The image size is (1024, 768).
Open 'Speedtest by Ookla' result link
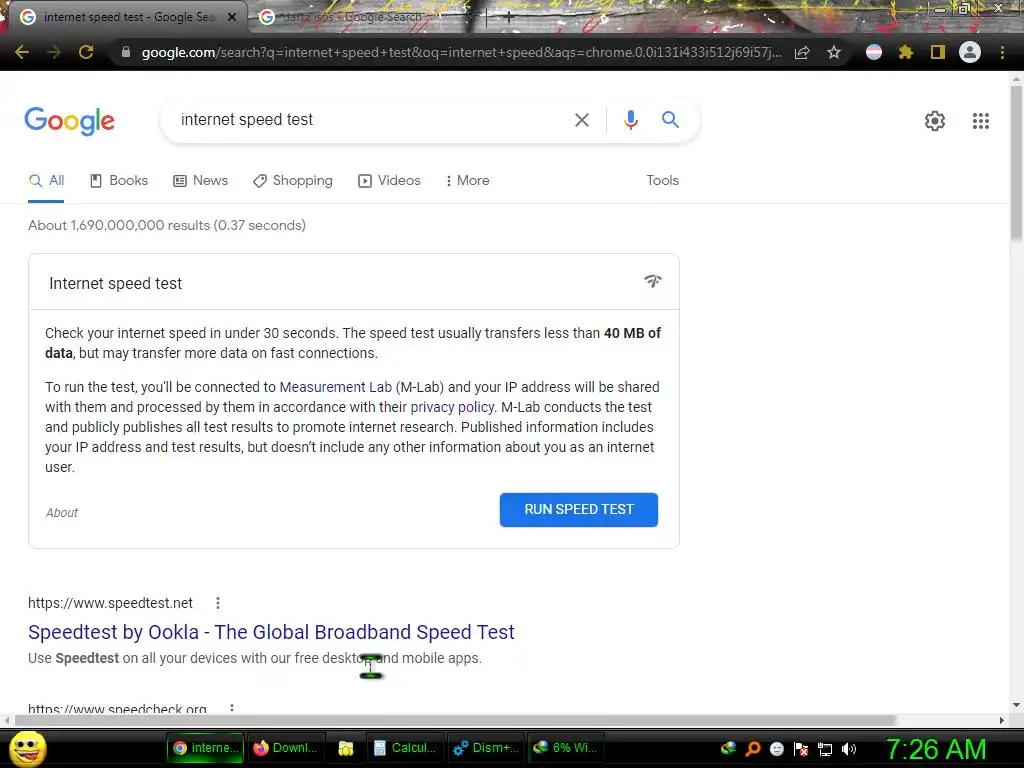[x=271, y=632]
